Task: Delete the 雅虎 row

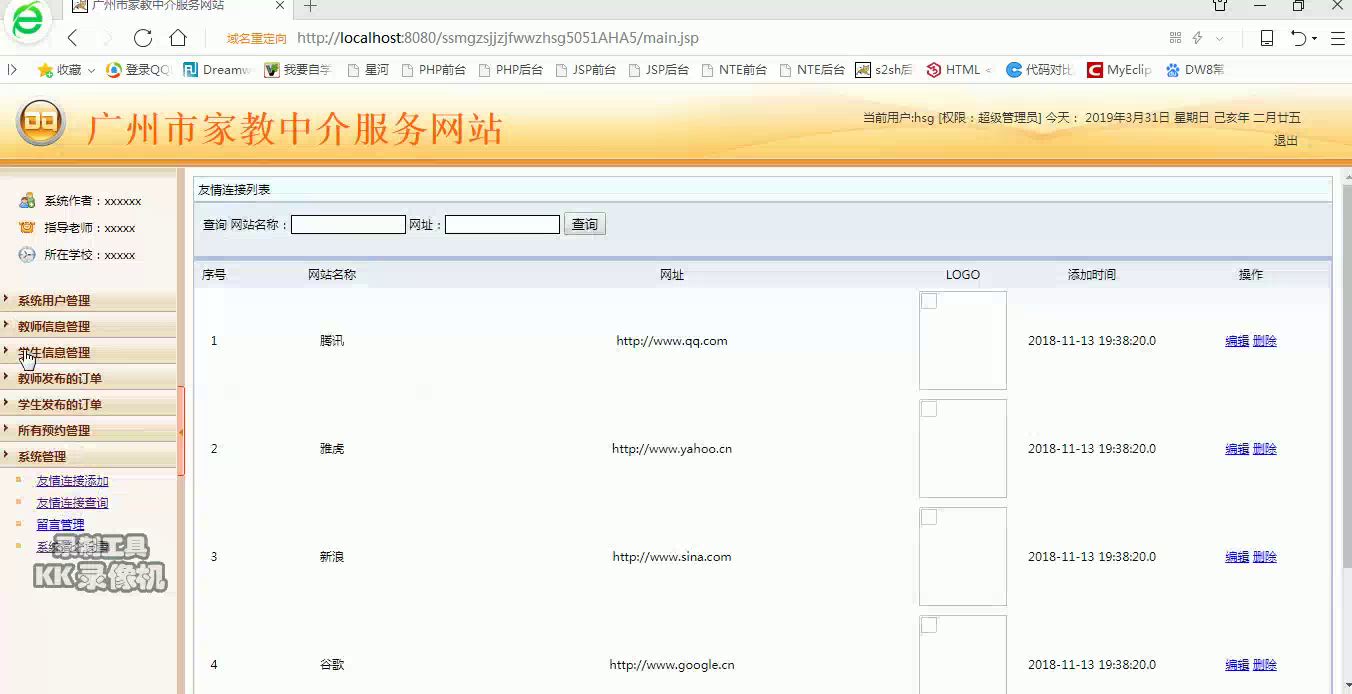Action: click(x=1265, y=449)
